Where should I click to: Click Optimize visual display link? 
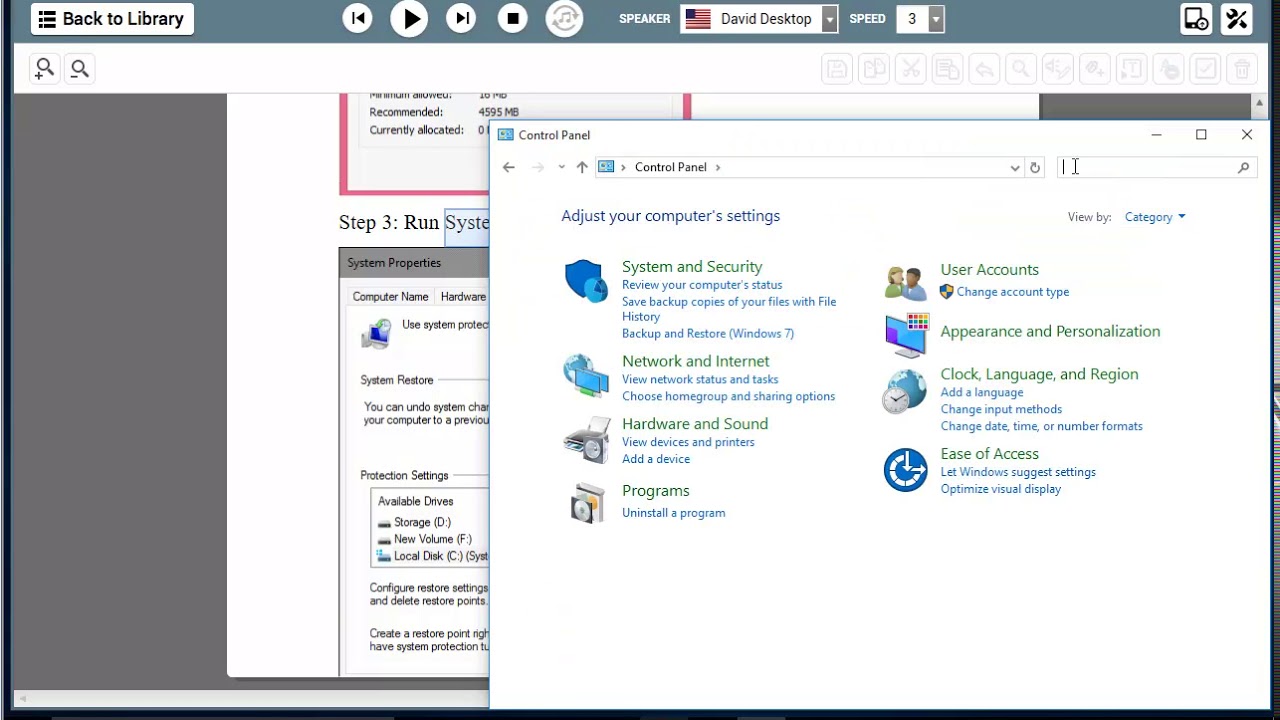tap(1001, 490)
